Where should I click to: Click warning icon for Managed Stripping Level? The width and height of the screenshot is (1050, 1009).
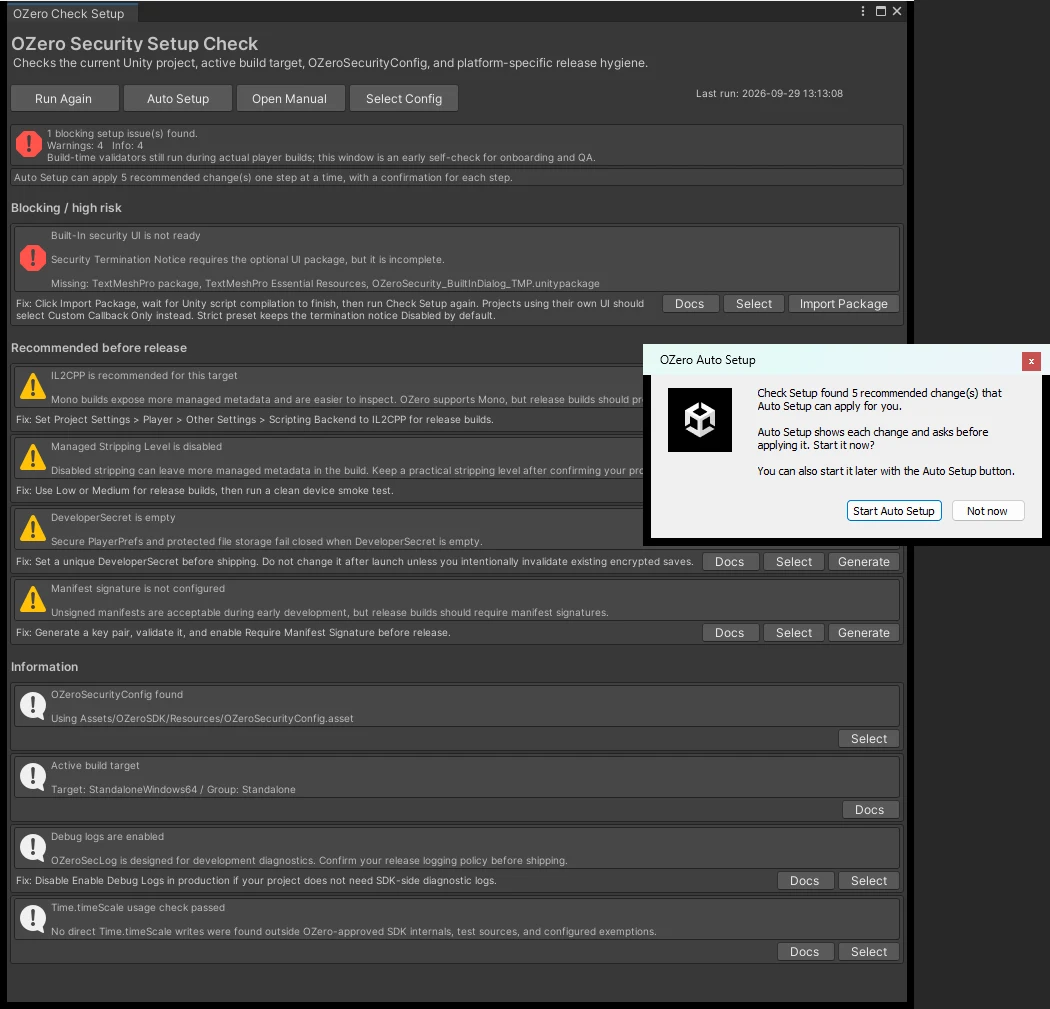[33, 457]
